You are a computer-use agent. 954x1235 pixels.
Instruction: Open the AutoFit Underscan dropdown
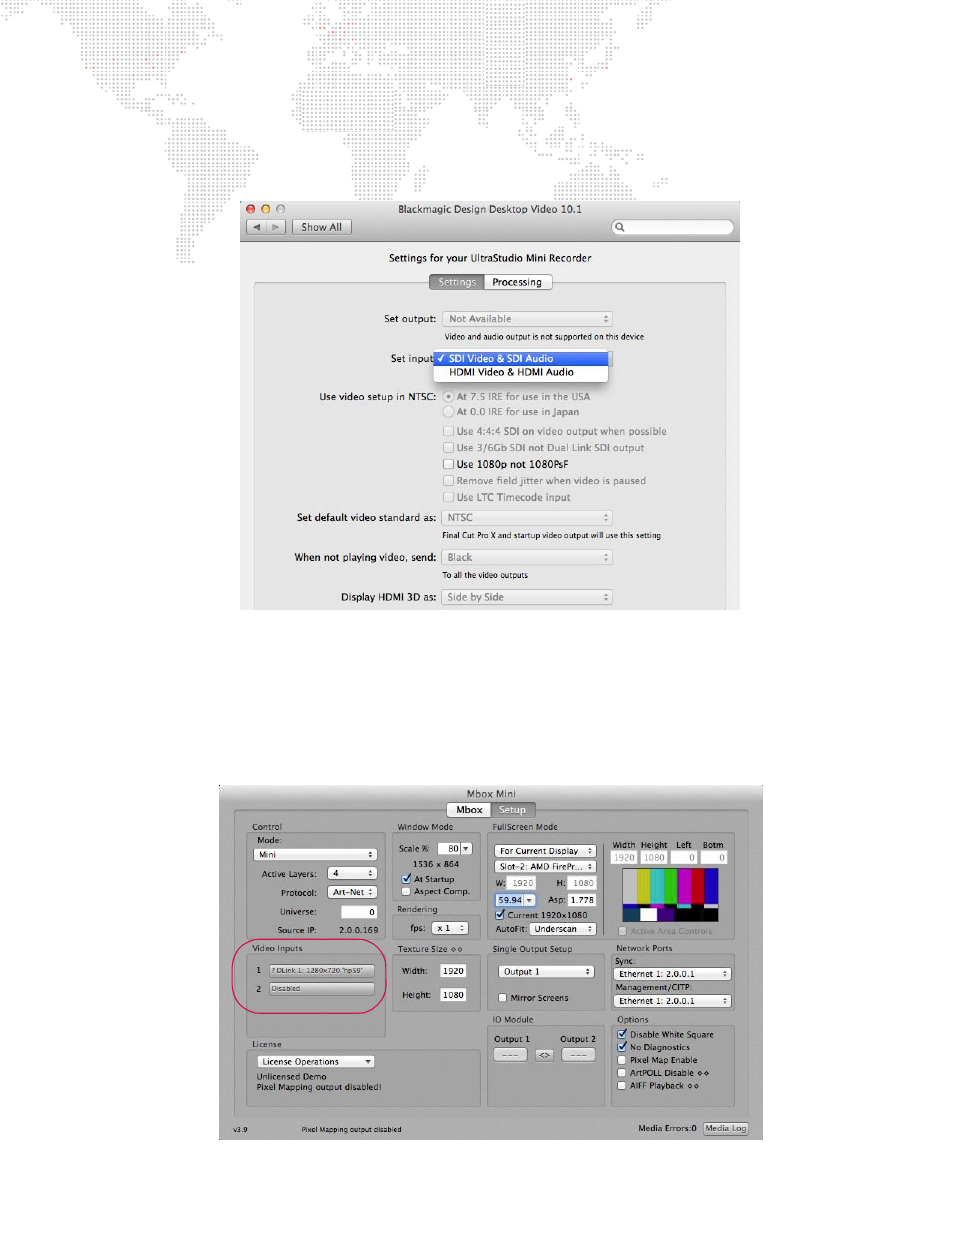coord(563,929)
